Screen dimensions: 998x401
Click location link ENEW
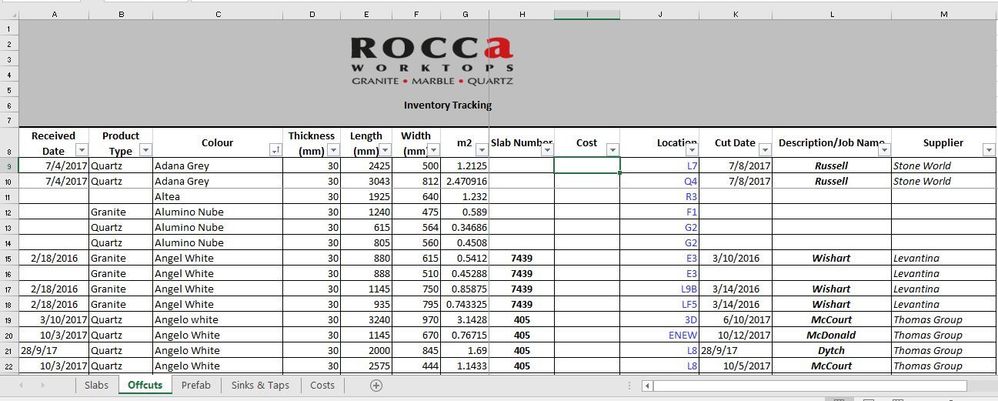point(683,335)
